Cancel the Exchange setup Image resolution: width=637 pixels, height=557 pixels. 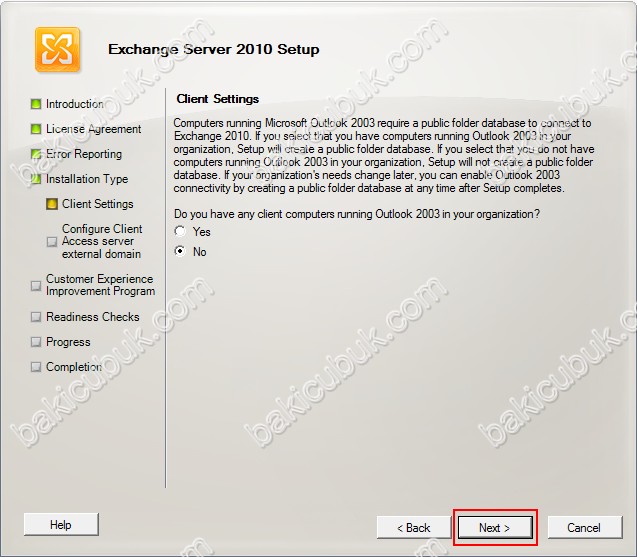pos(584,527)
